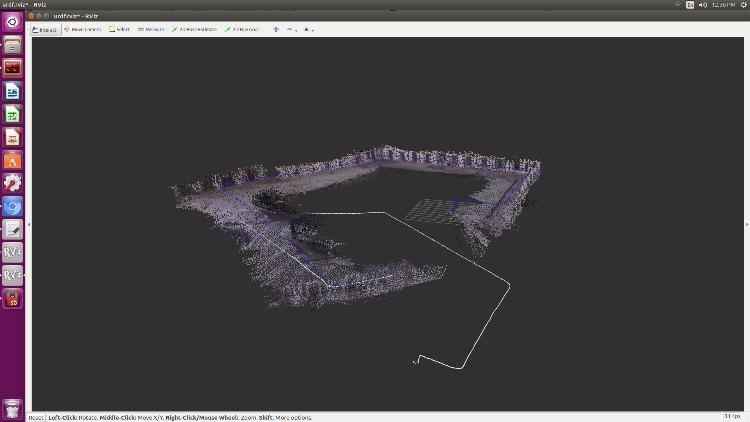Image resolution: width=750 pixels, height=422 pixels.
Task: Choose the Select tool in toolbar
Action: 119,30
